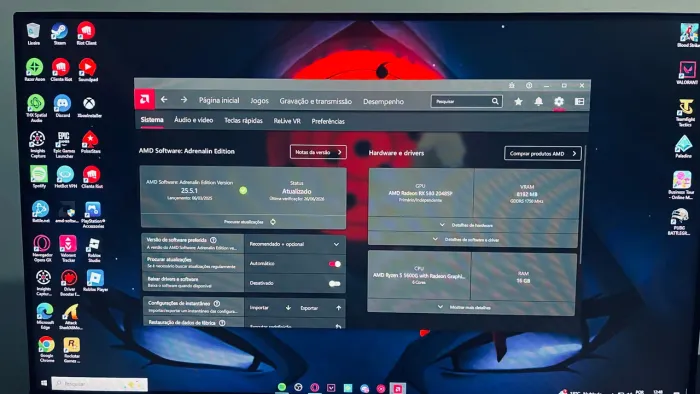Open the Battle.net desktop icon
Screen dimensions: 700x394
(41, 212)
